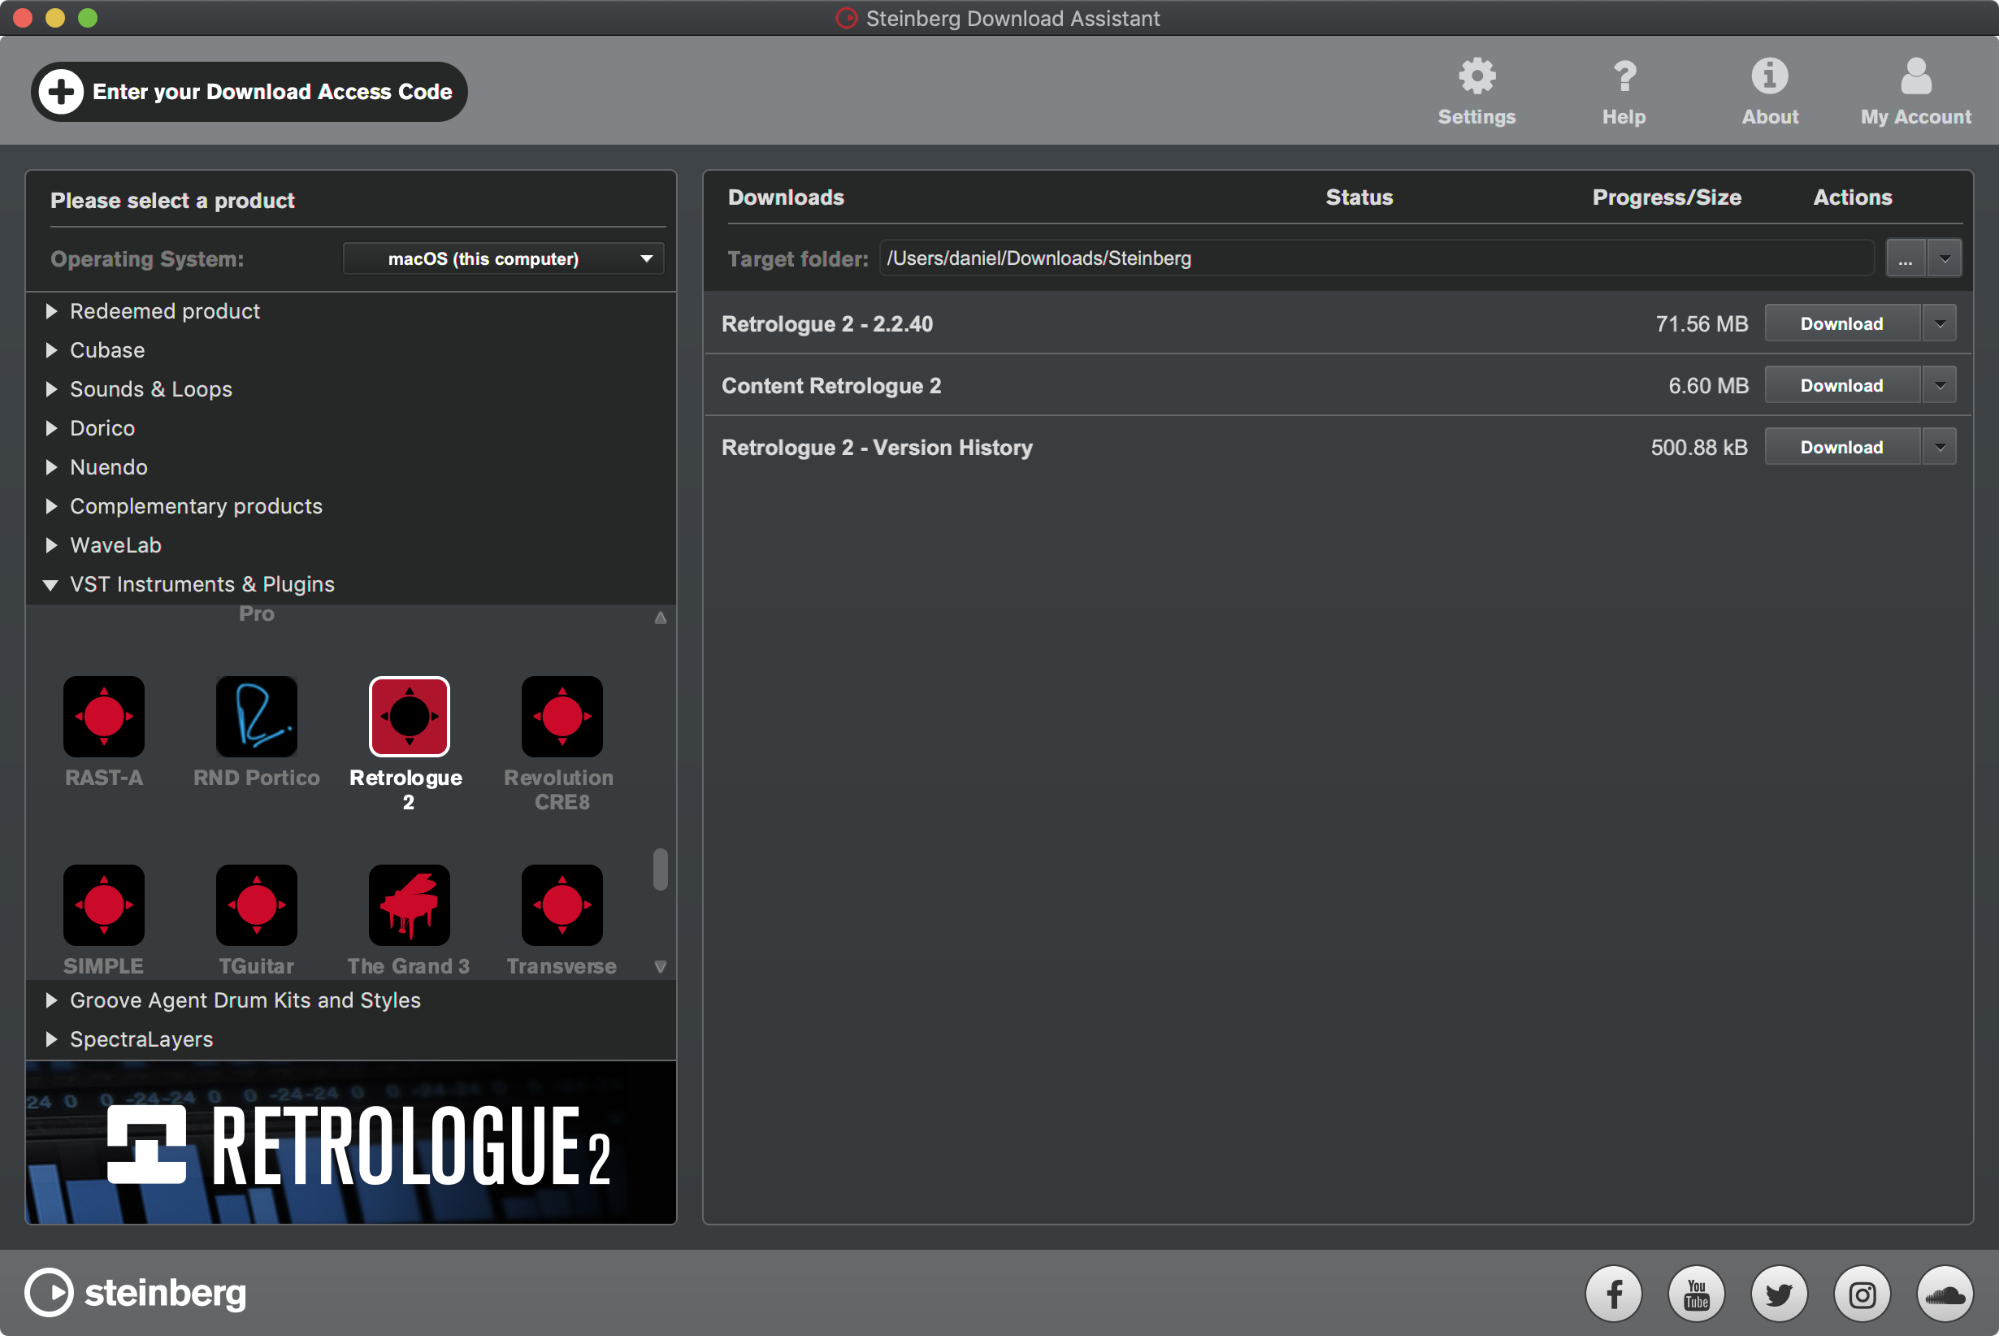Download Retrologue 2 - Version History
The width and height of the screenshot is (1999, 1336).
[1842, 447]
